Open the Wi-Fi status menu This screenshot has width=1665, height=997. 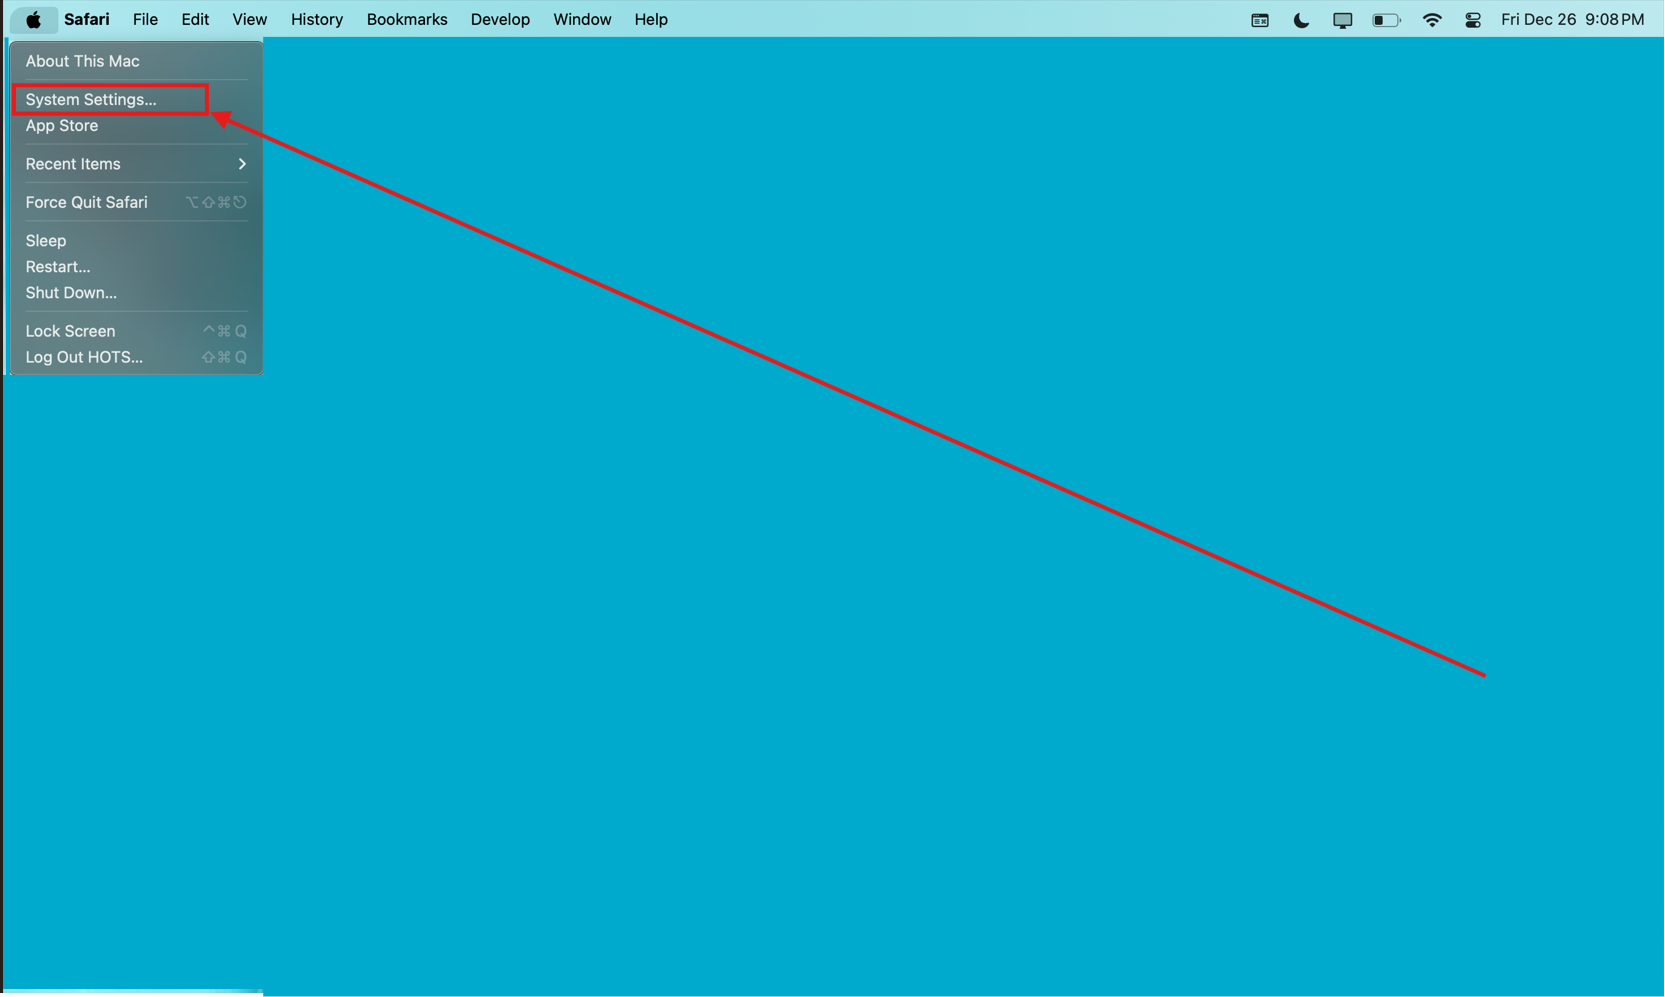click(x=1432, y=20)
